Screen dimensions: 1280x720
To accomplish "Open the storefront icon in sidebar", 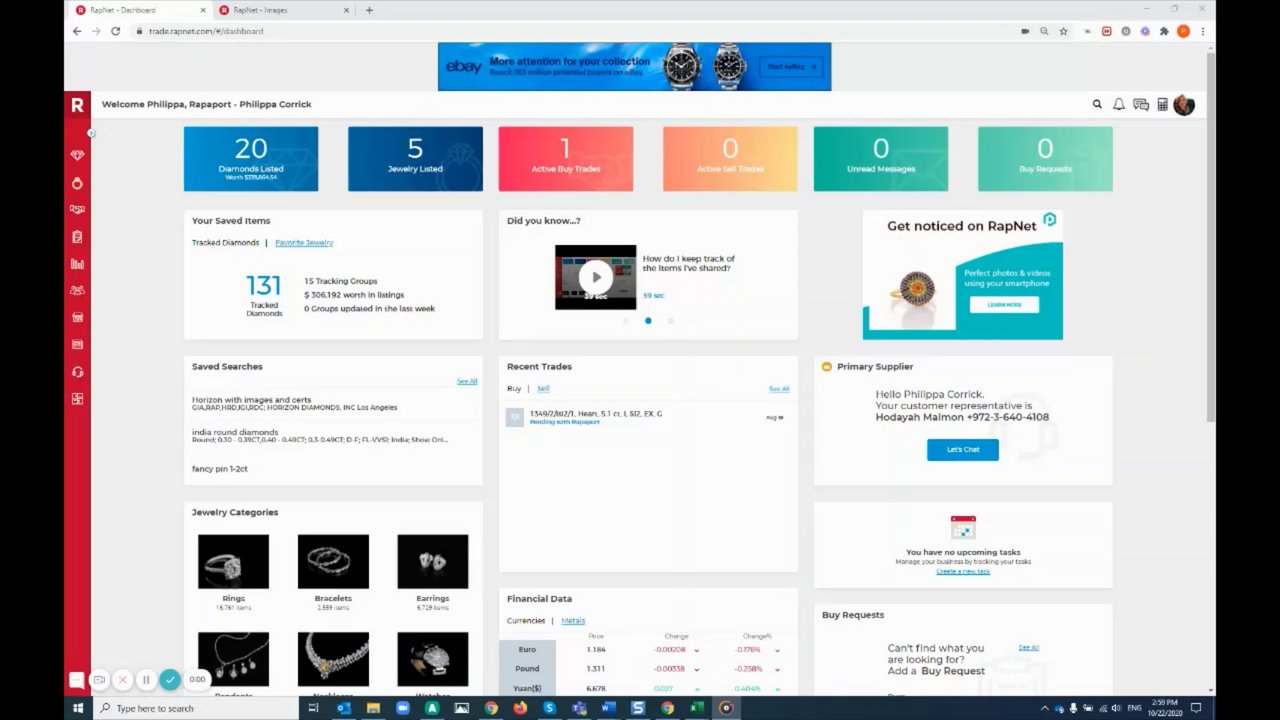I will click(x=77, y=318).
